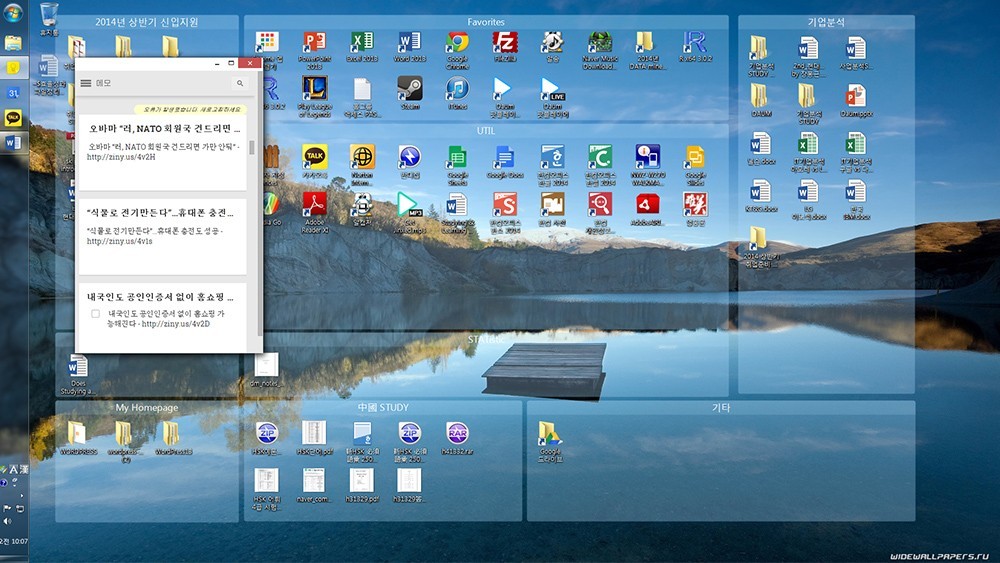Click the memo search magnifier icon
Image resolution: width=1000 pixels, height=563 pixels.
240,83
